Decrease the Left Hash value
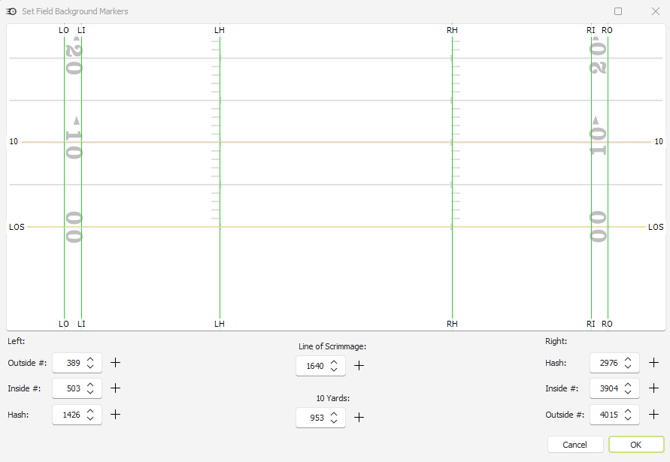 (90, 418)
